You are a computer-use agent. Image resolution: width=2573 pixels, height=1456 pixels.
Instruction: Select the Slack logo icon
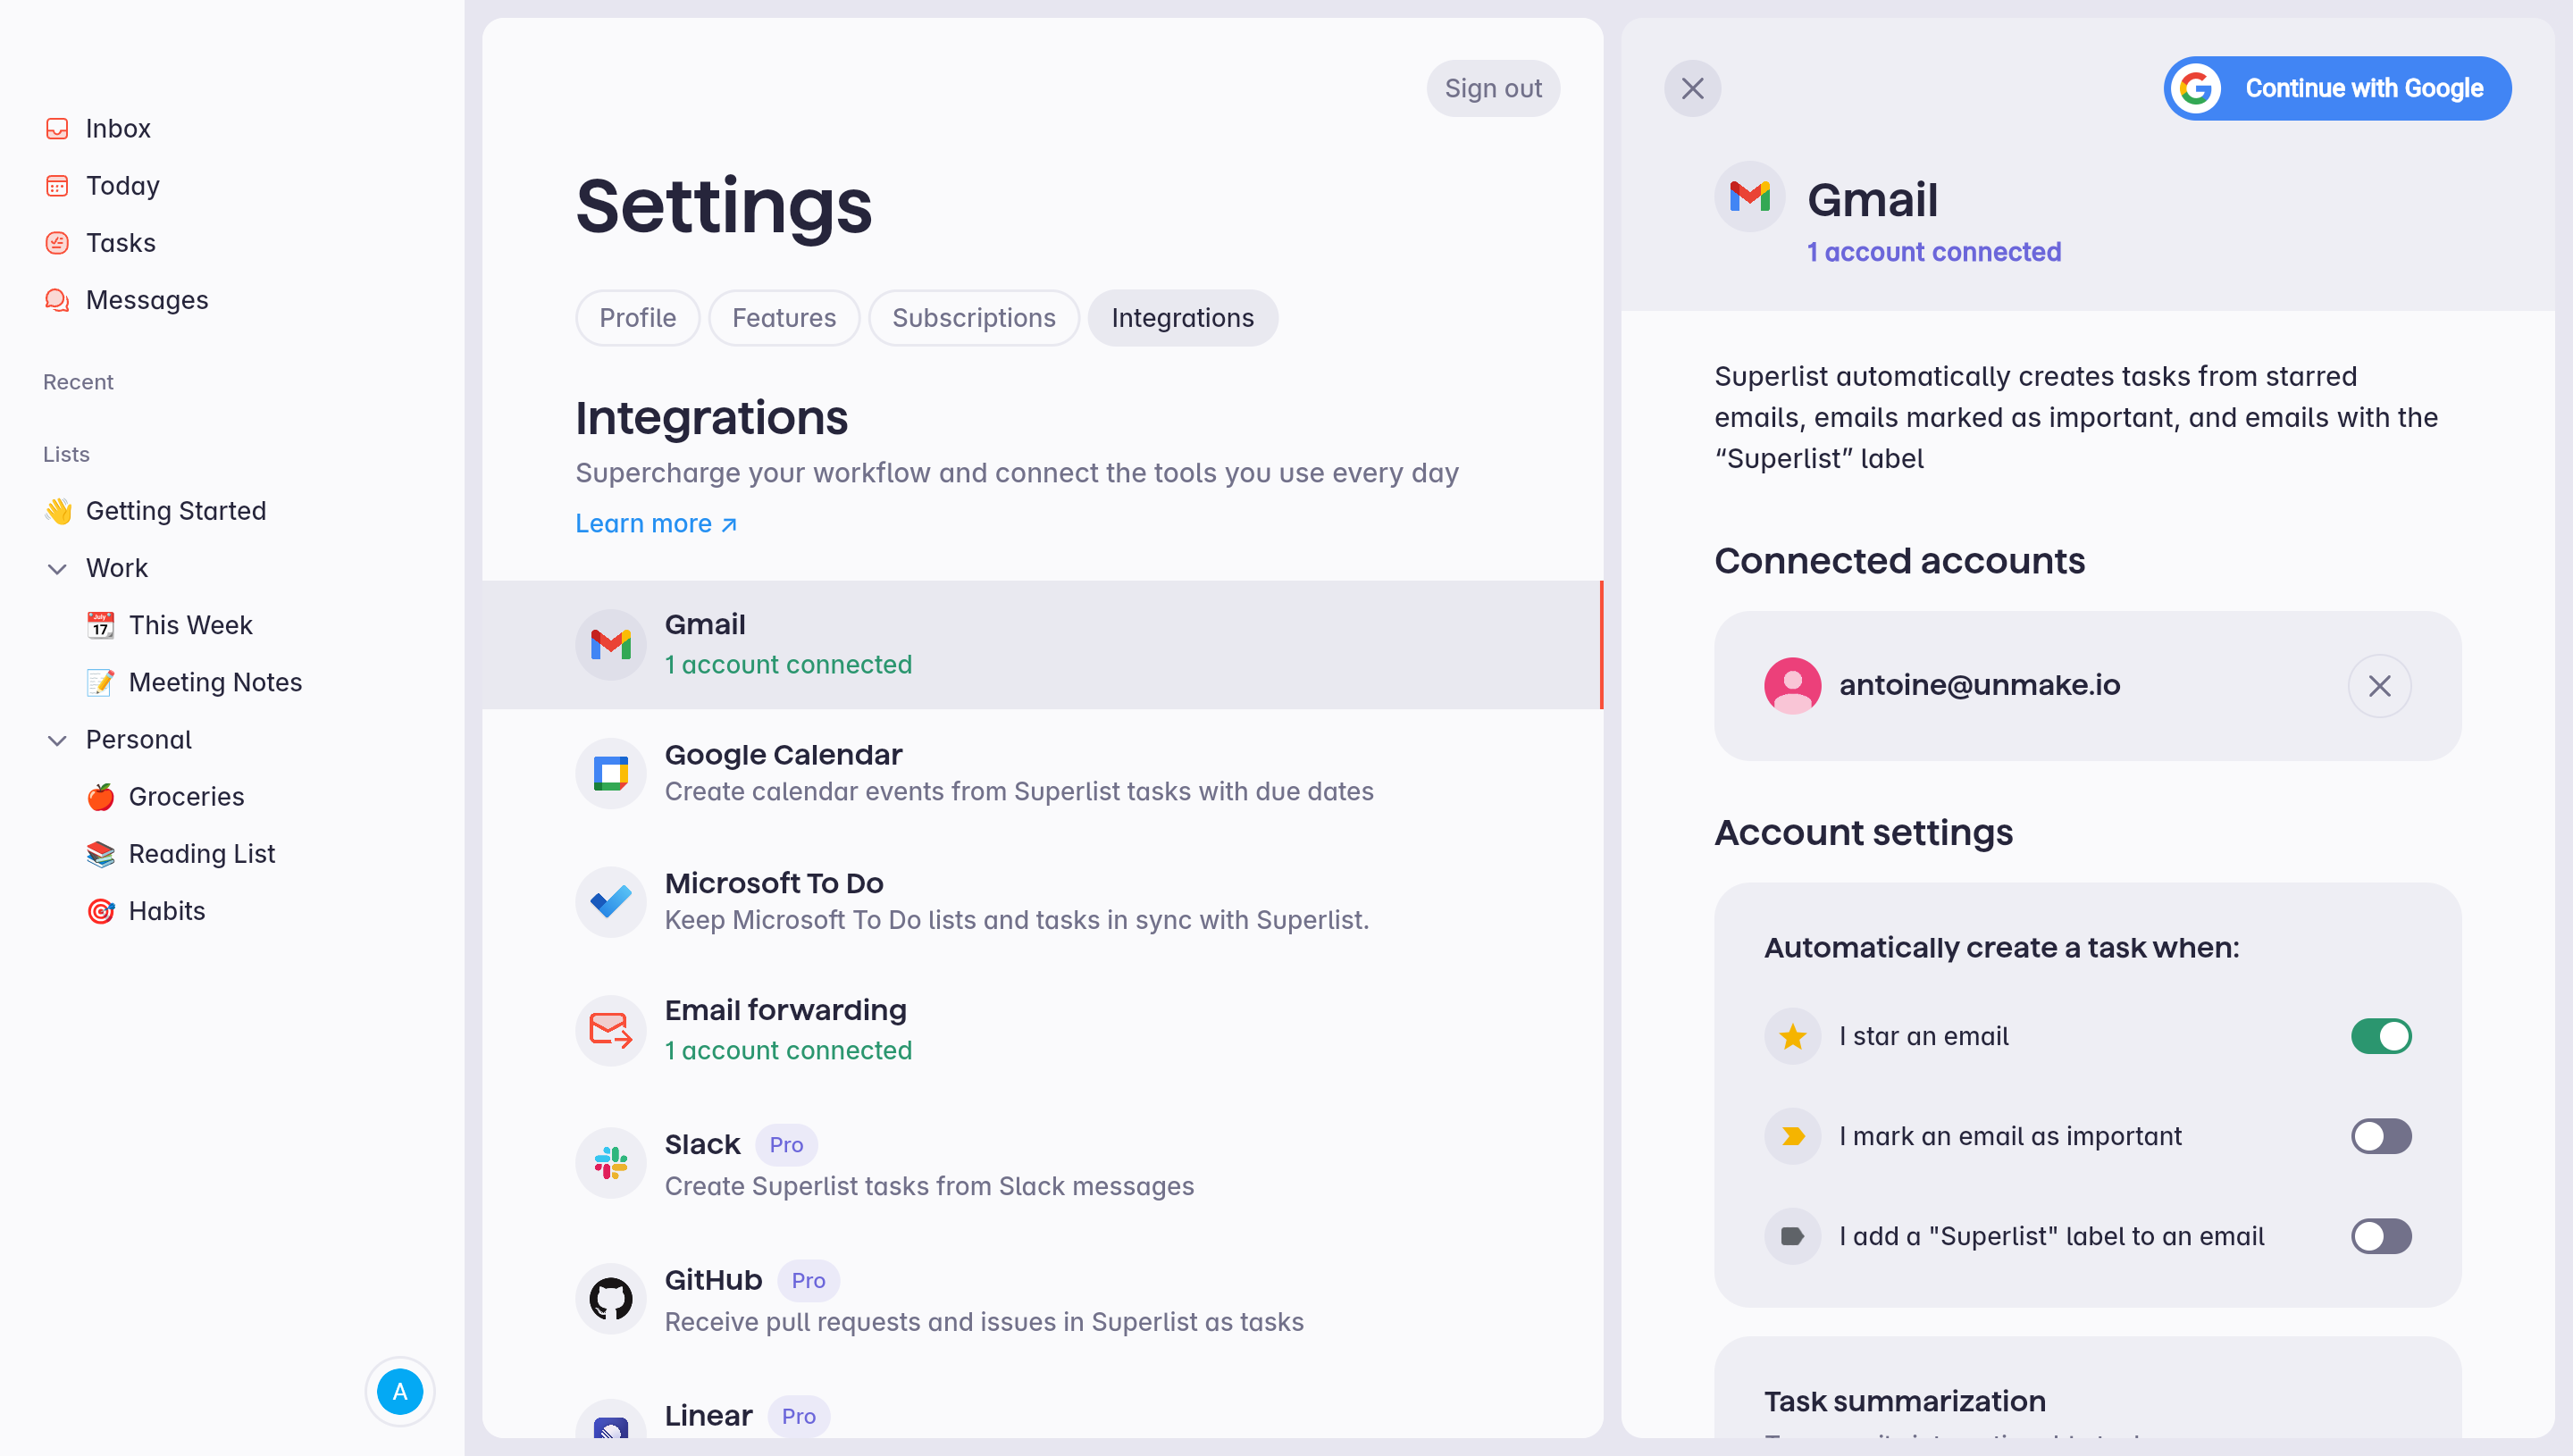611,1164
